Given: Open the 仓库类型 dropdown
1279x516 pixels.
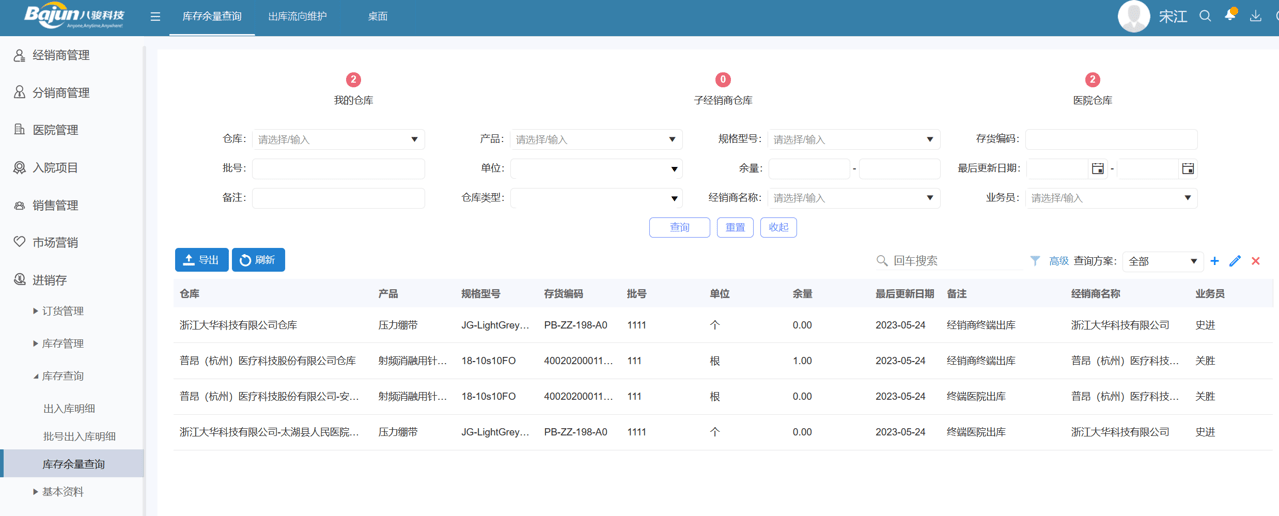Looking at the screenshot, I should pos(596,198).
